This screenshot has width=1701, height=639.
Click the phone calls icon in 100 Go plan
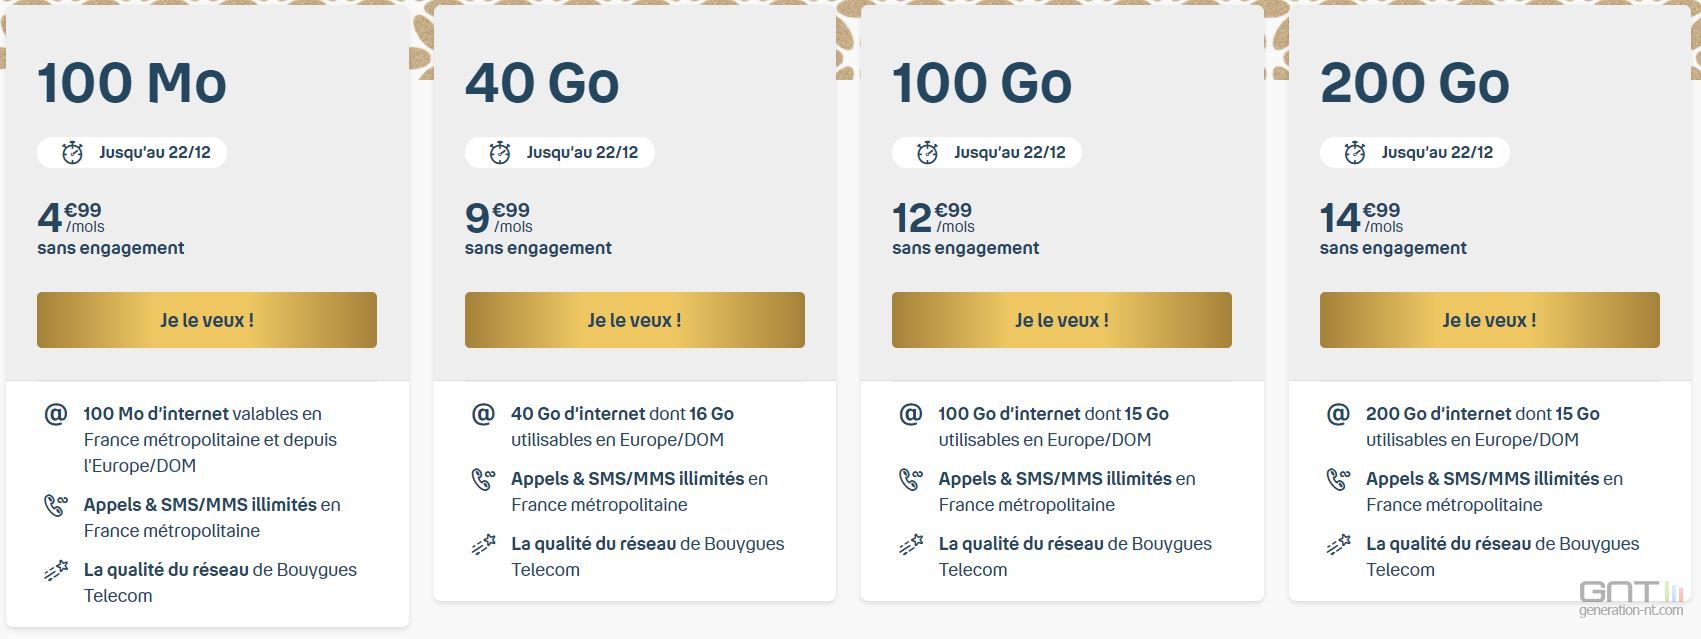(911, 479)
